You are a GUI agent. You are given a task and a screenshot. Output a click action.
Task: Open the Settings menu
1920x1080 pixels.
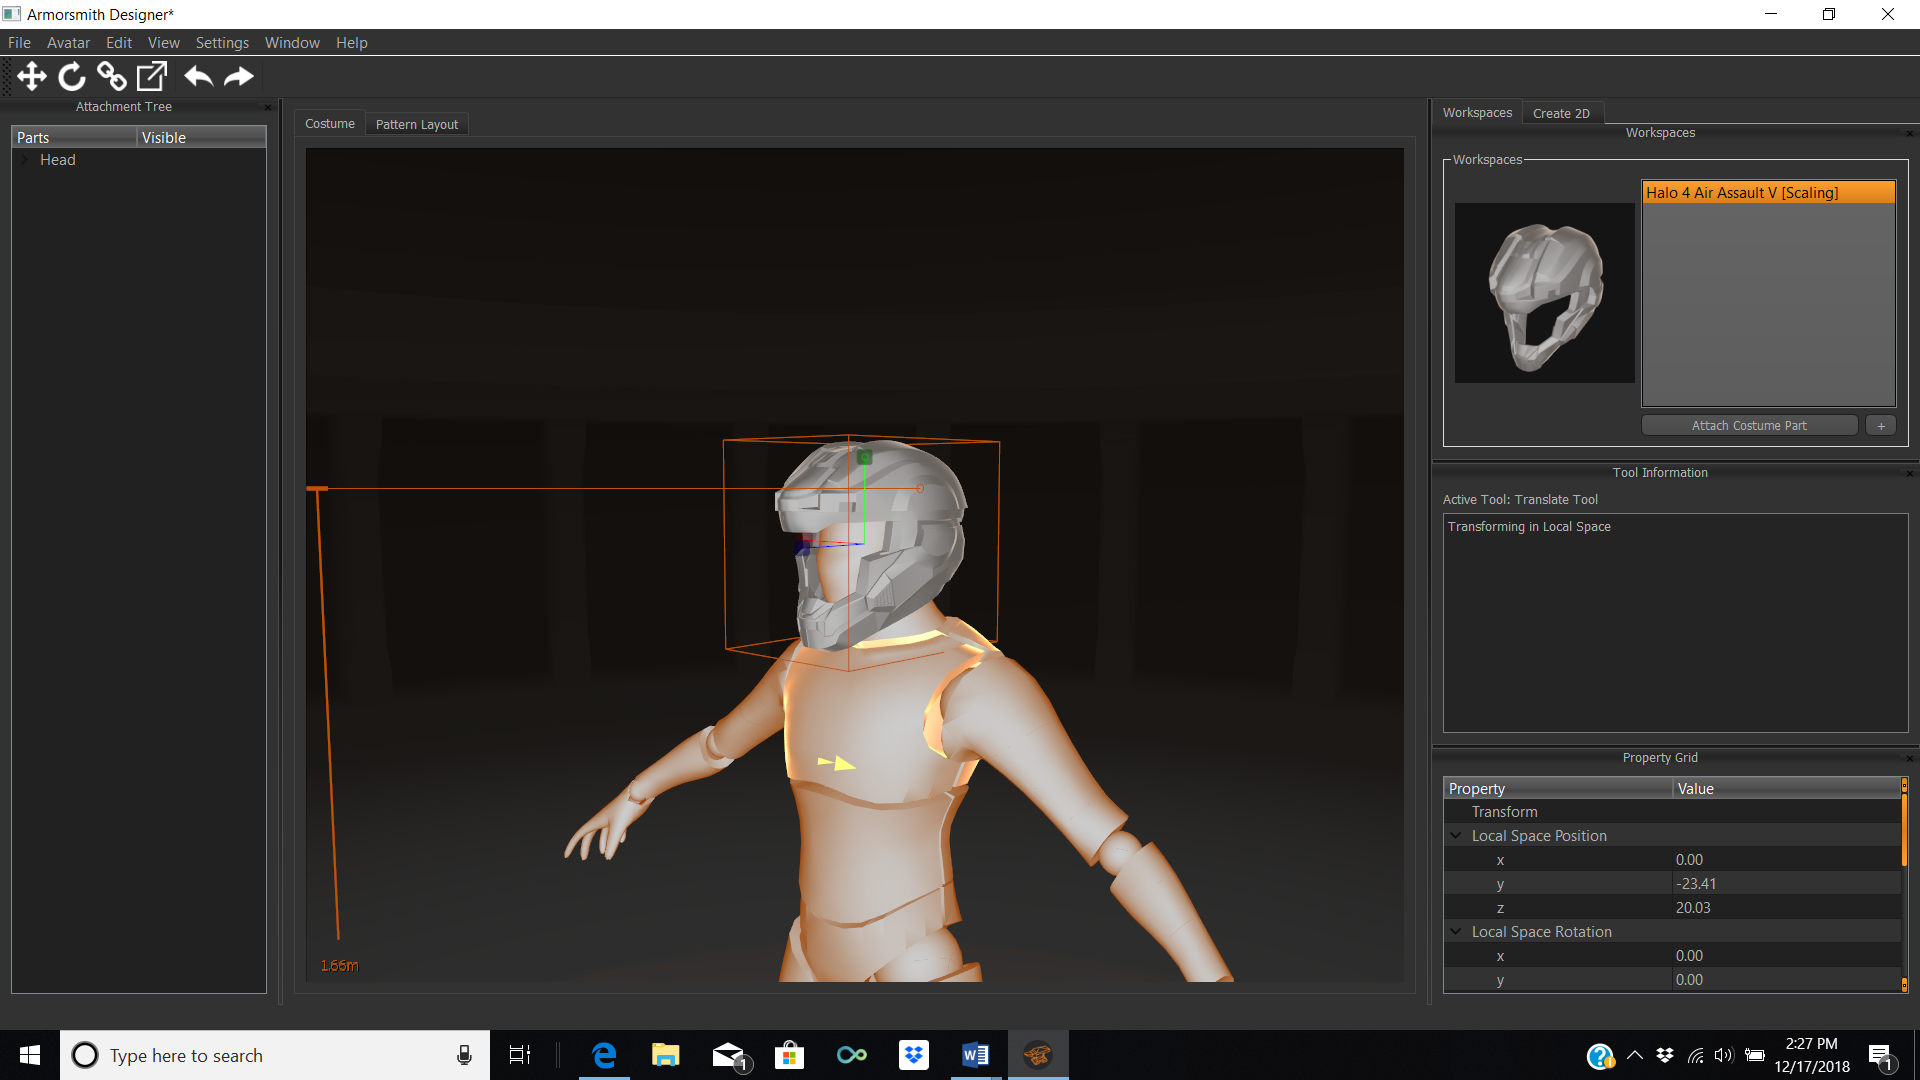tap(222, 43)
